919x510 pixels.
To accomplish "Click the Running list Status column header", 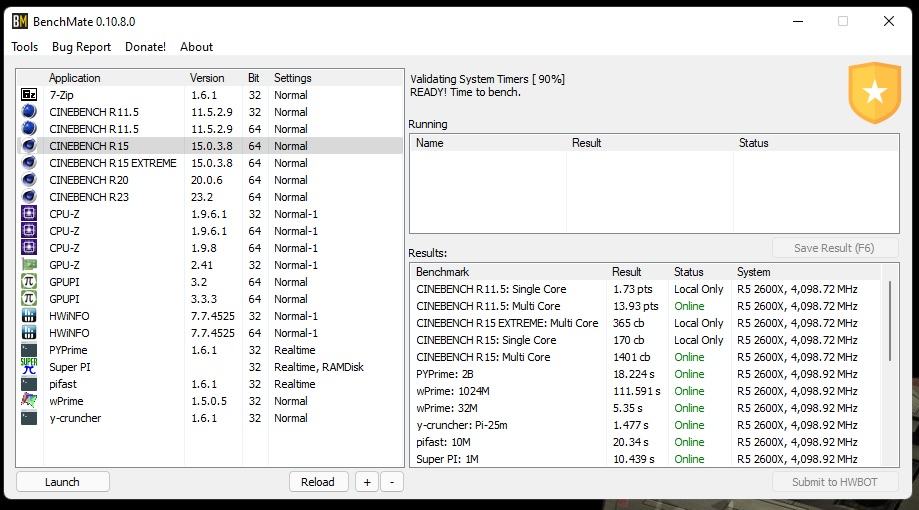I will coord(815,143).
